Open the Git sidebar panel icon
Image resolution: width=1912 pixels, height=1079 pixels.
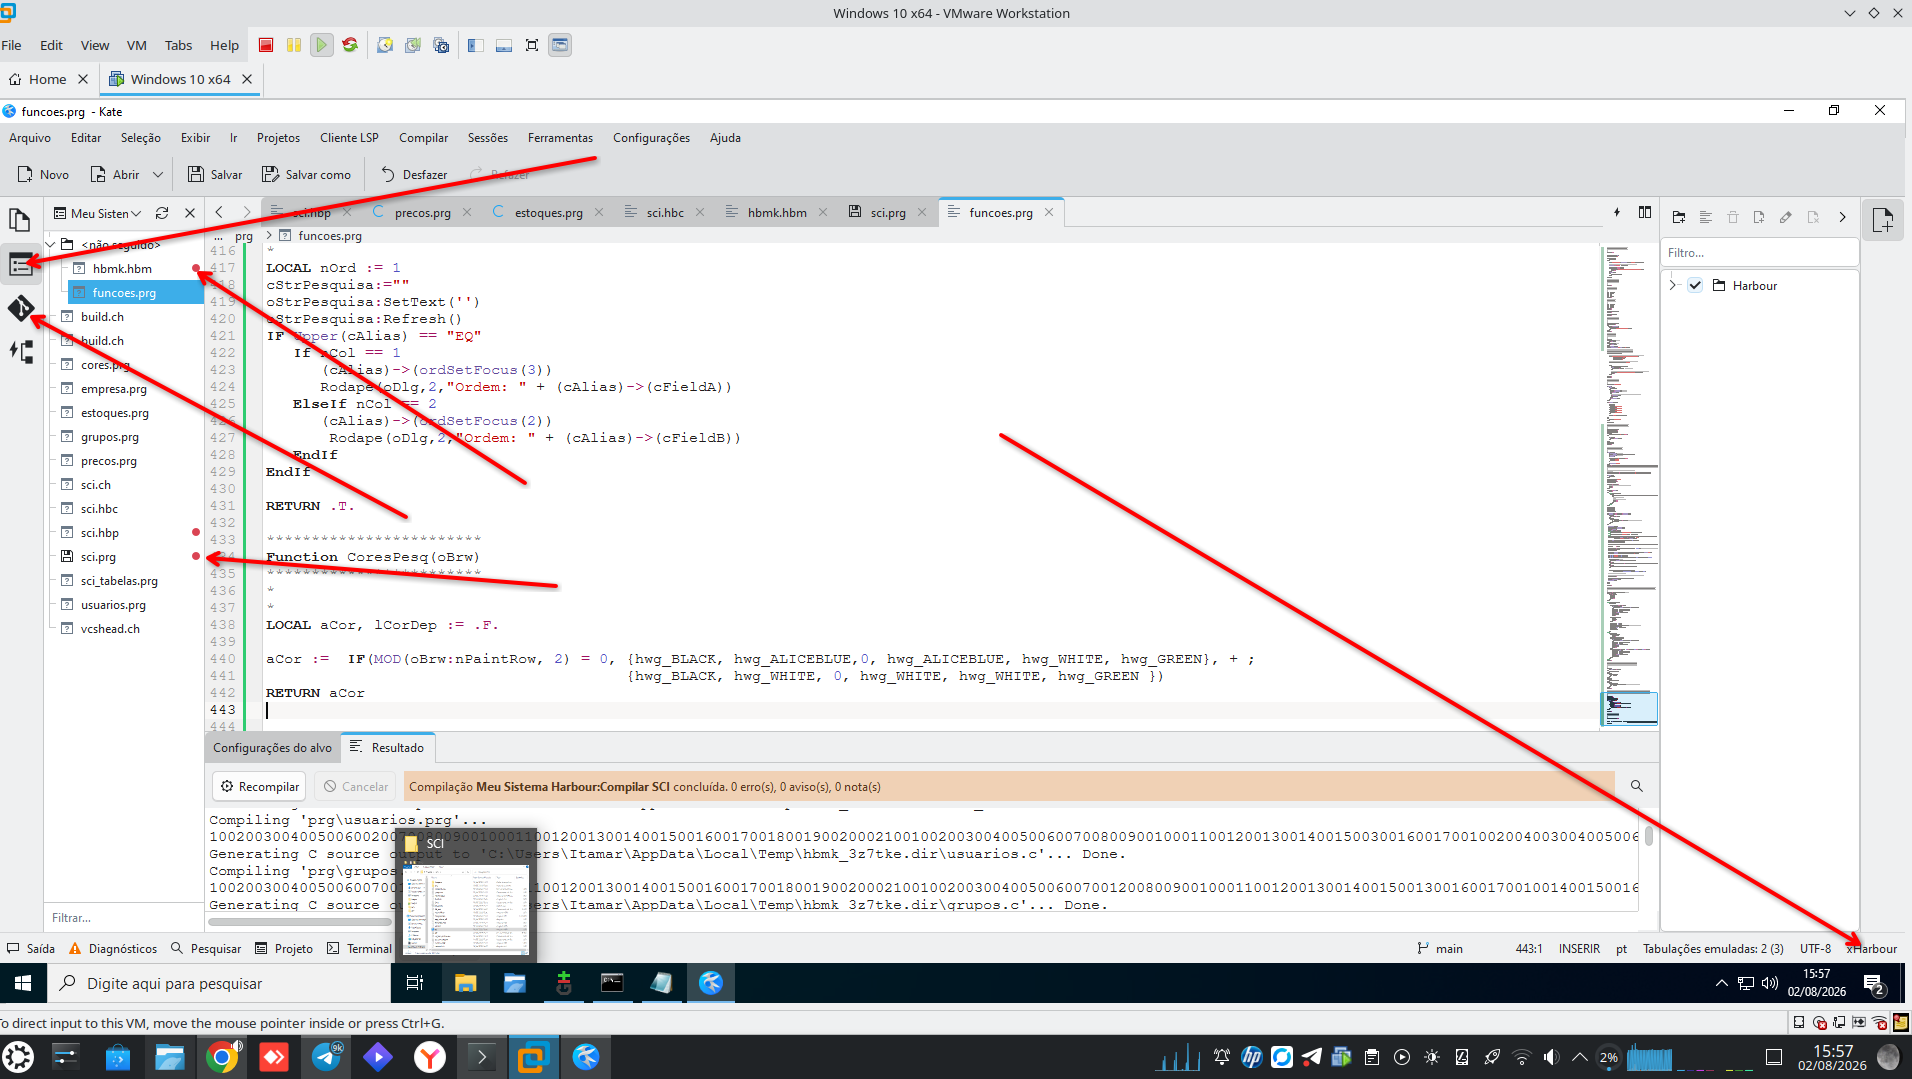(x=20, y=308)
